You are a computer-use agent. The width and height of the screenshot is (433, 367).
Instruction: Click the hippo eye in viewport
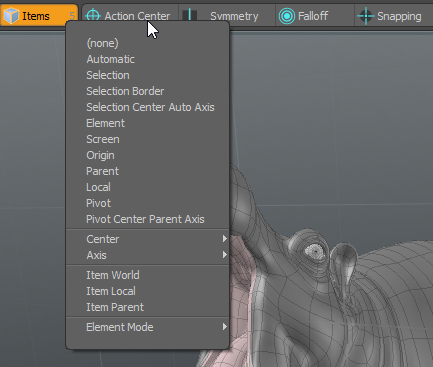pyautogui.click(x=314, y=251)
